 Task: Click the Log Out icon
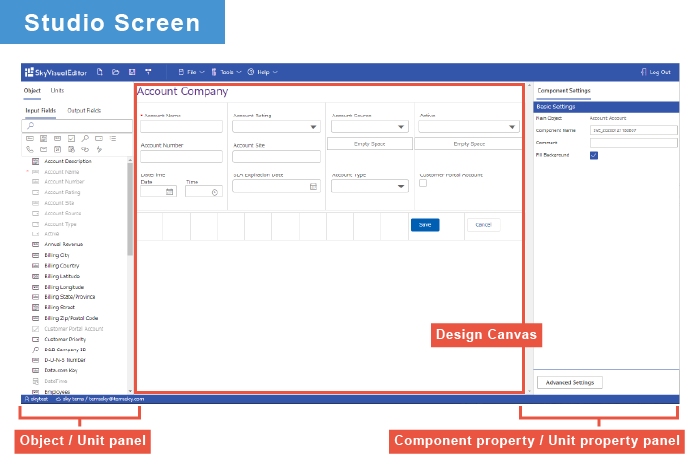644,72
